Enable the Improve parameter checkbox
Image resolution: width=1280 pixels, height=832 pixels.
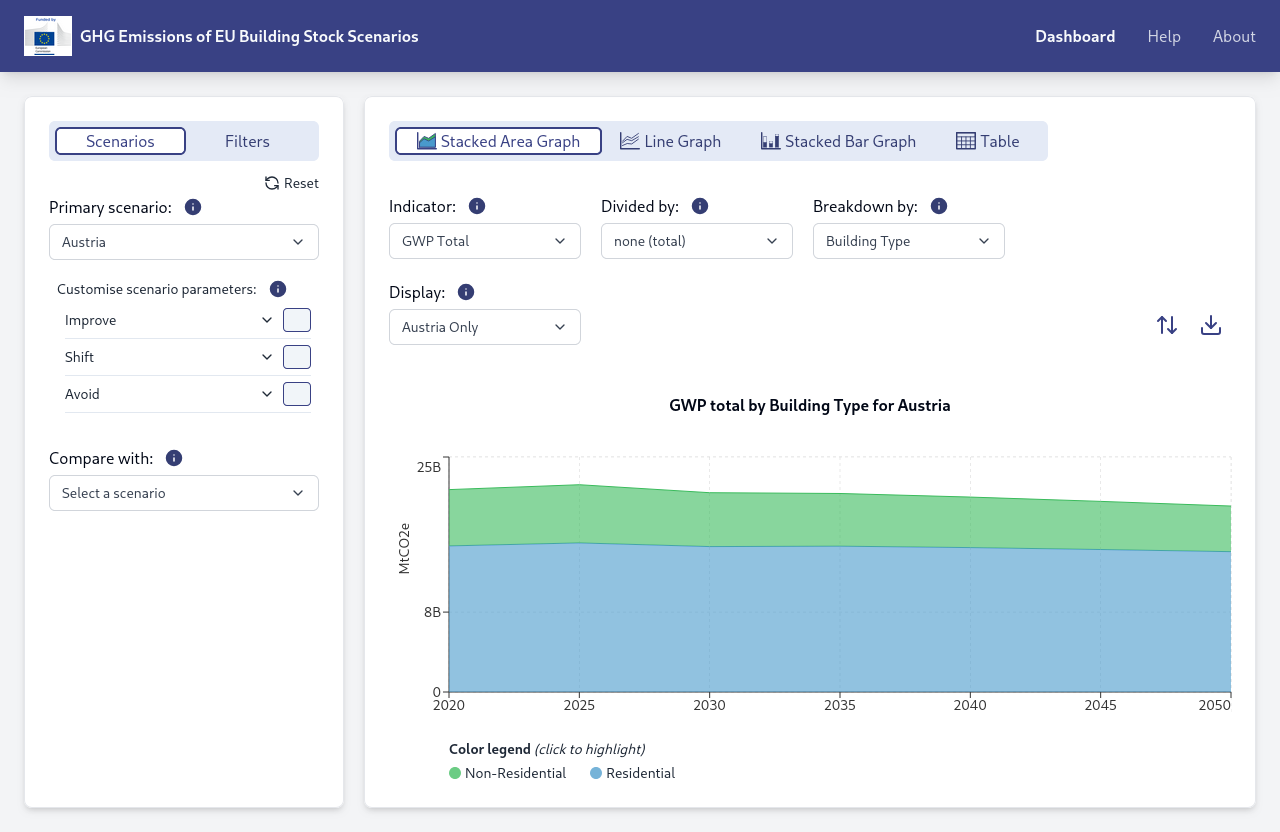pos(297,320)
